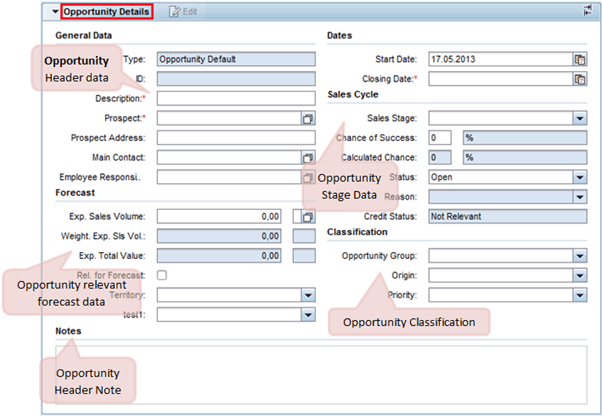Expand the Priority dropdown list
Image resolution: width=602 pixels, height=416 pixels.
(x=579, y=295)
